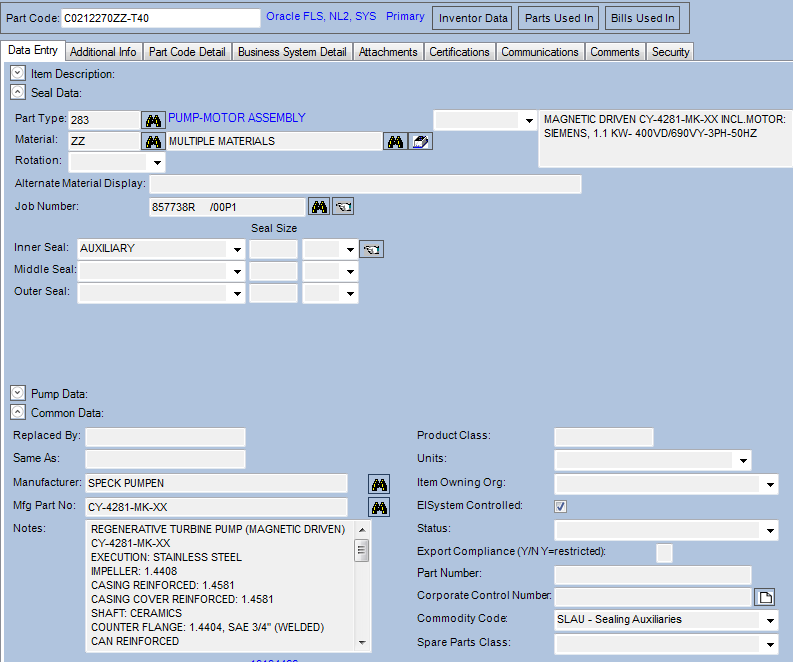Click Product Class field

click(604, 437)
